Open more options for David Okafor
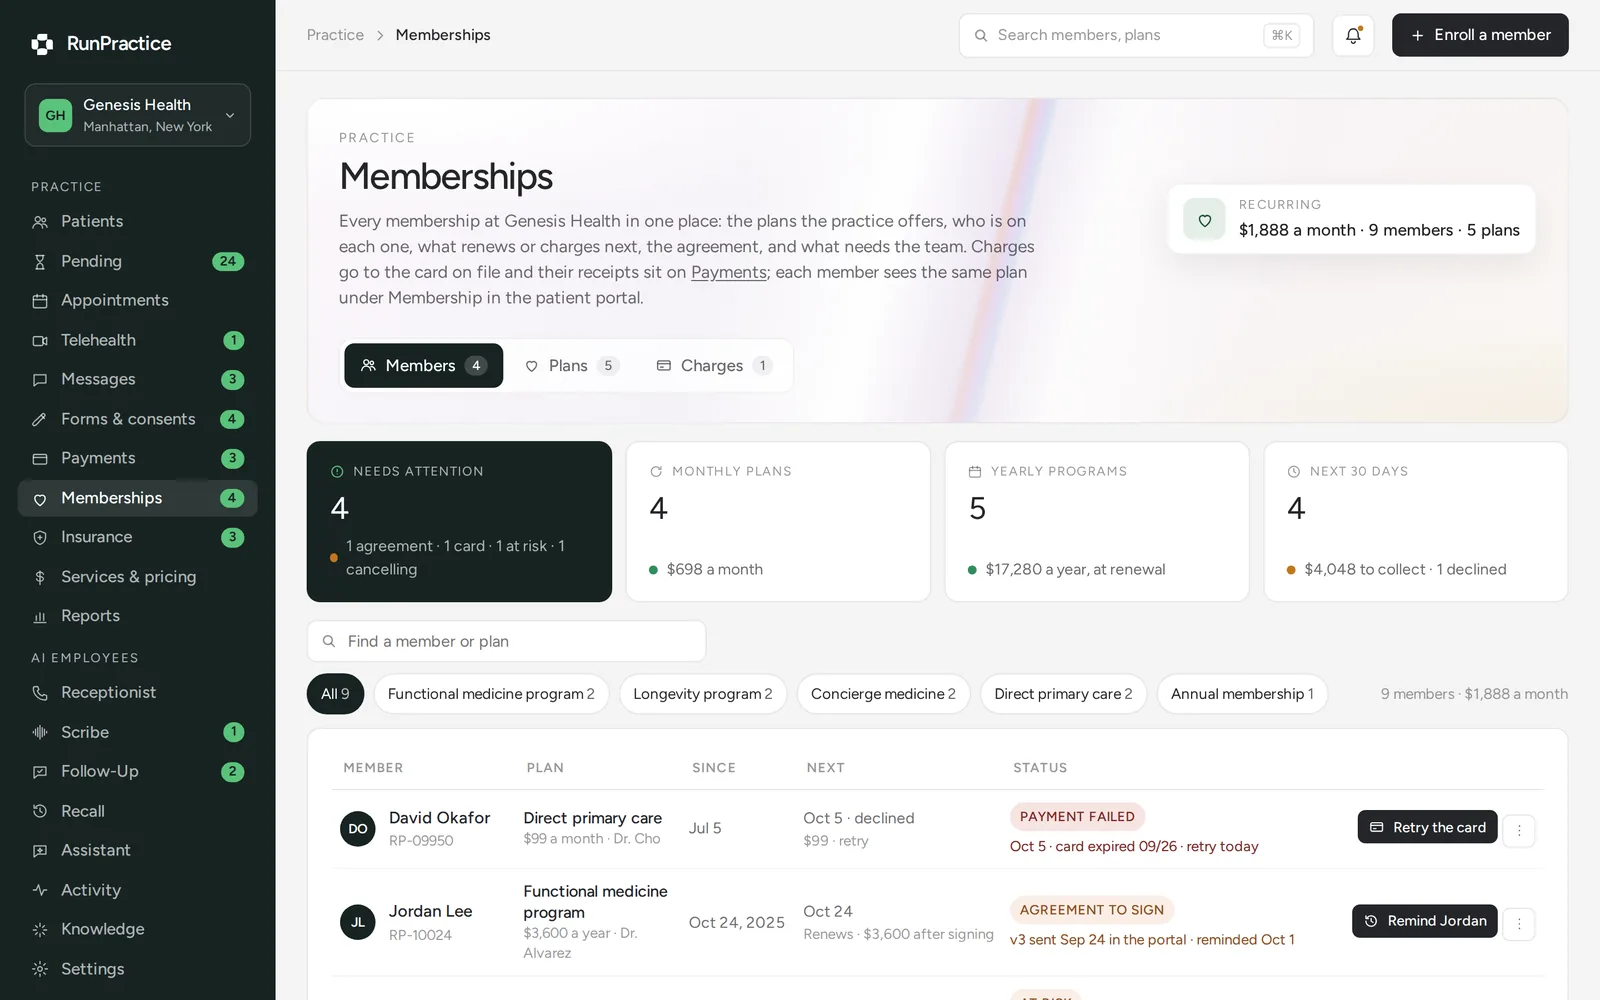 (1519, 830)
